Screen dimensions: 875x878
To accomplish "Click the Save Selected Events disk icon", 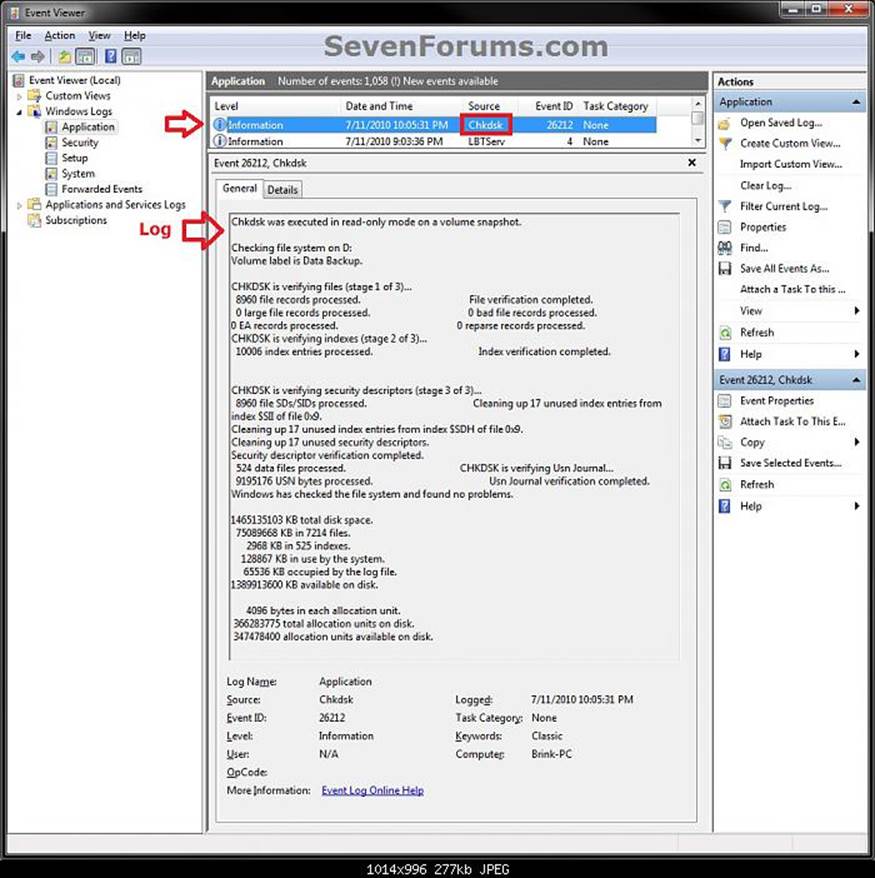I will [725, 463].
